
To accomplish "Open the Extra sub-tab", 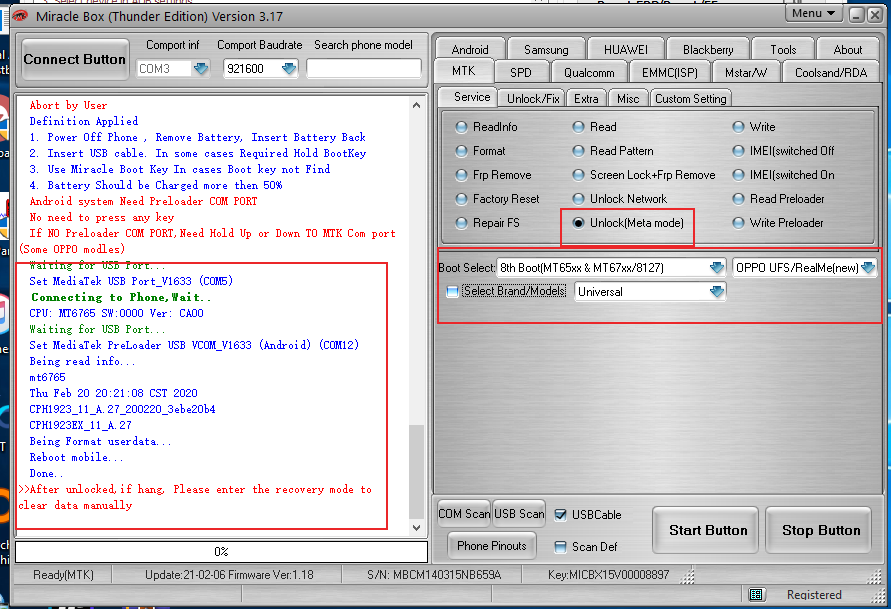I will 586,99.
